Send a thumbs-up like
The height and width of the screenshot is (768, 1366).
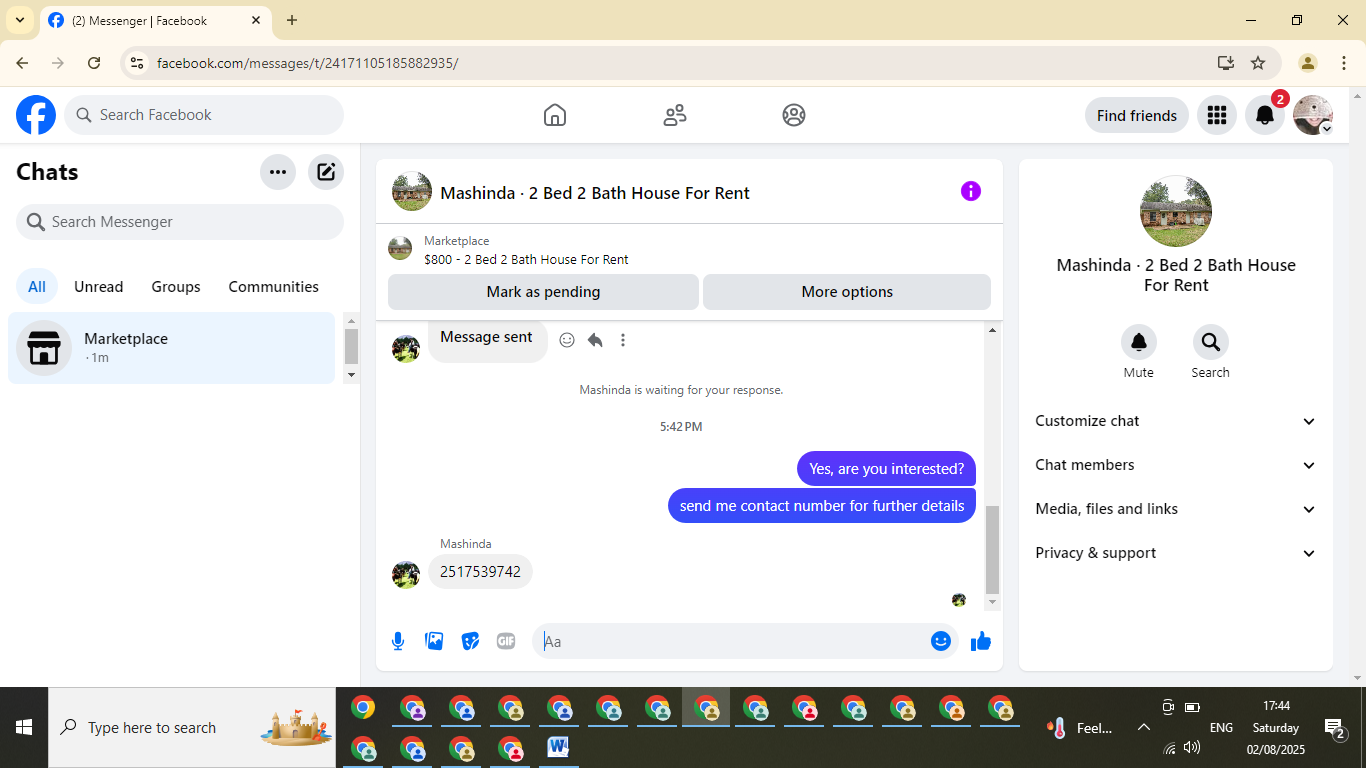(x=981, y=641)
